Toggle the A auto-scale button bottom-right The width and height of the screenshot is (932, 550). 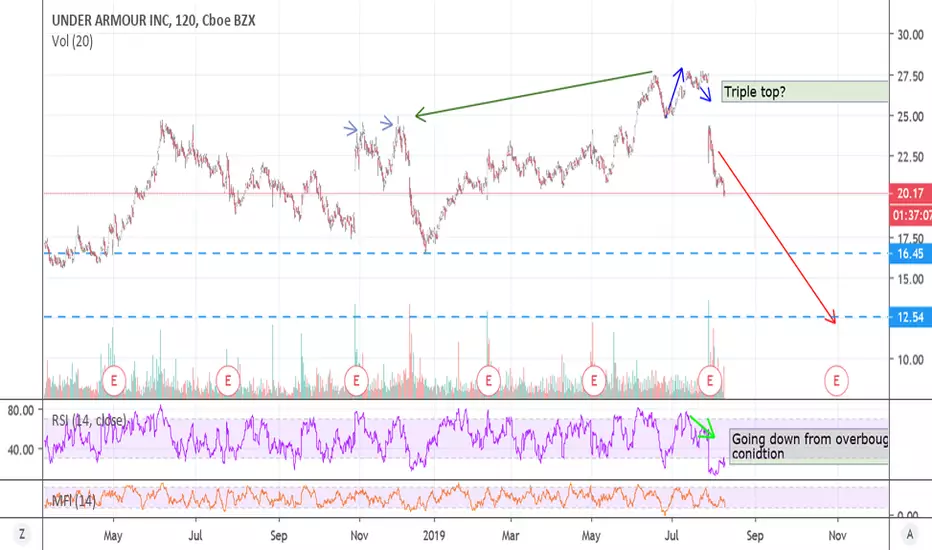(x=909, y=535)
